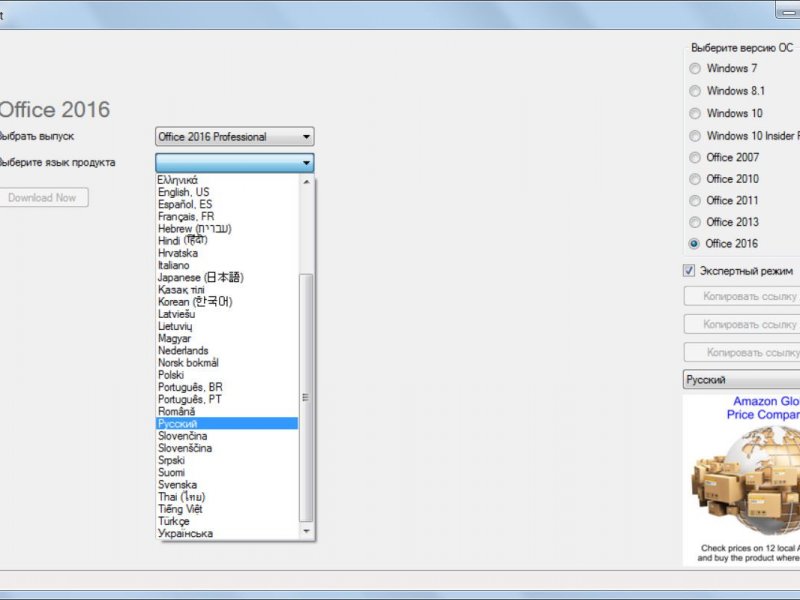Click the language list scrollbar thumb

pos(306,397)
